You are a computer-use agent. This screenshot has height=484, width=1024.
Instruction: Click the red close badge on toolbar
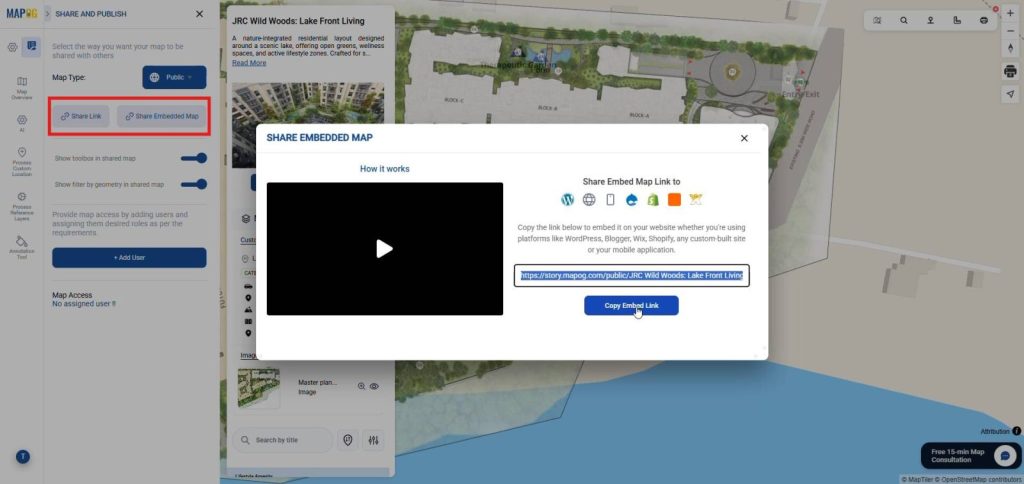[996, 9]
